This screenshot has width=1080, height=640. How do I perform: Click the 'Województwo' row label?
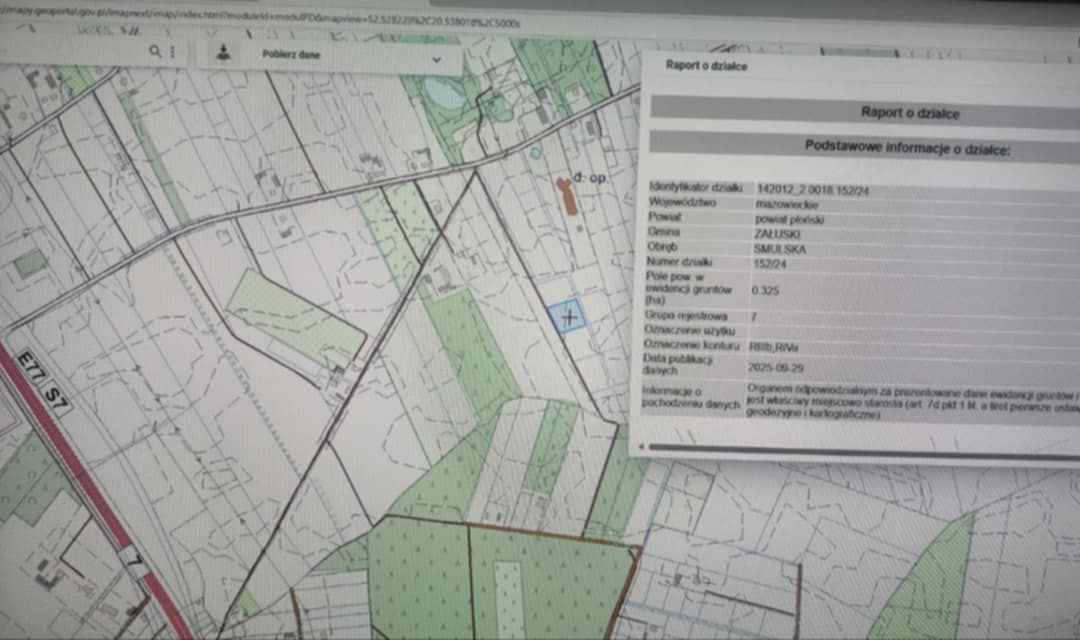coord(682,202)
